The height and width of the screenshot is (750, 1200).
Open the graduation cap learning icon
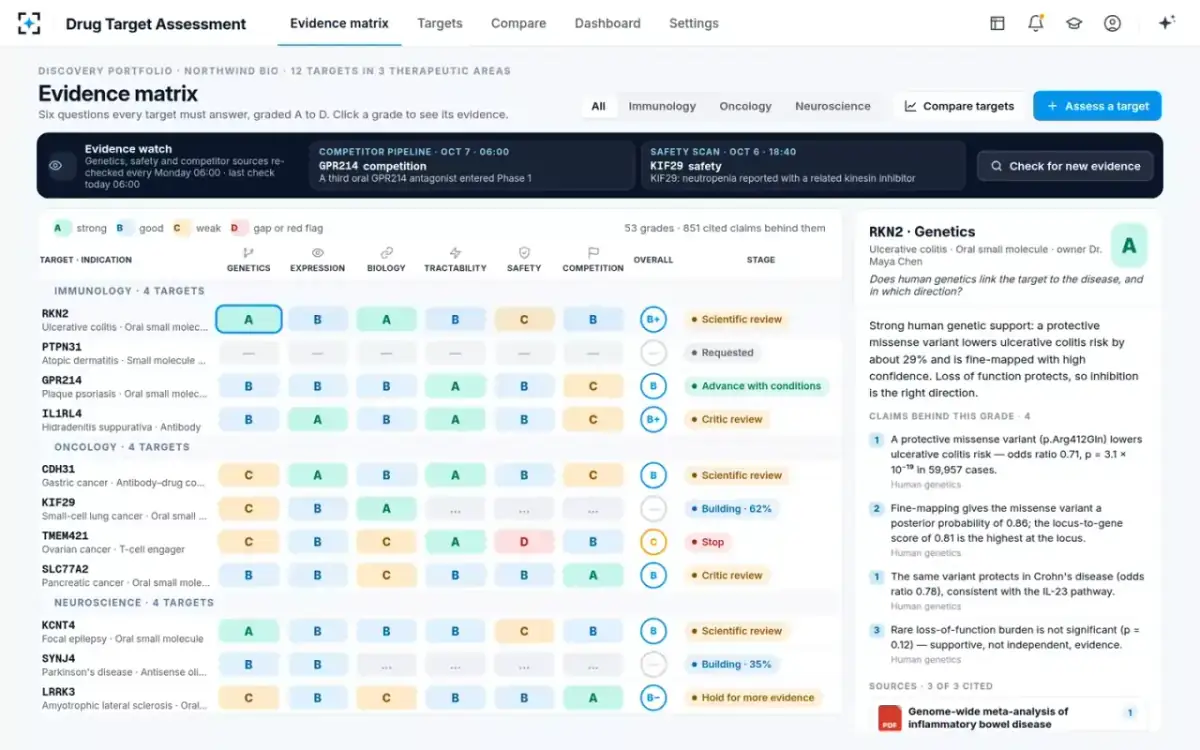tap(1074, 23)
